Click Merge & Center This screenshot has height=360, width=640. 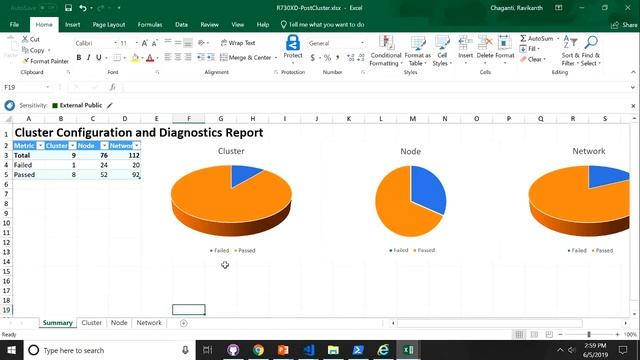coord(245,58)
